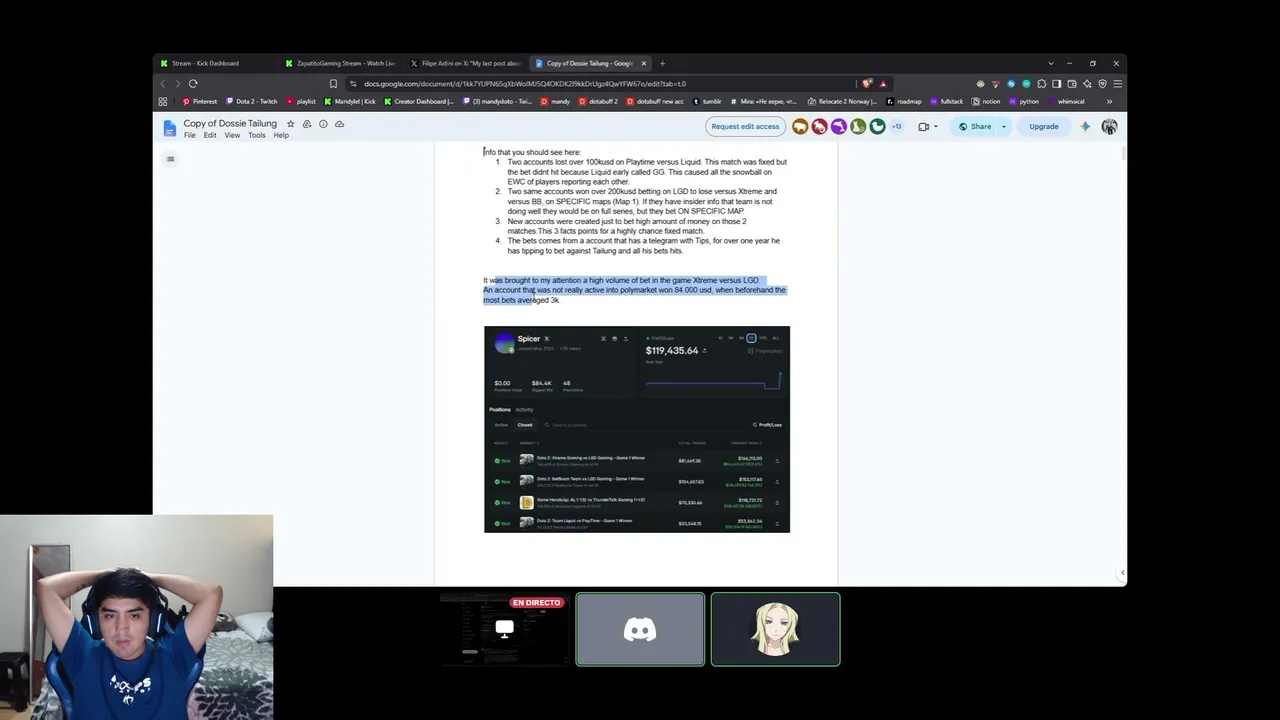Open the Google account avatar
The height and width of the screenshot is (720, 1280).
1109,127
